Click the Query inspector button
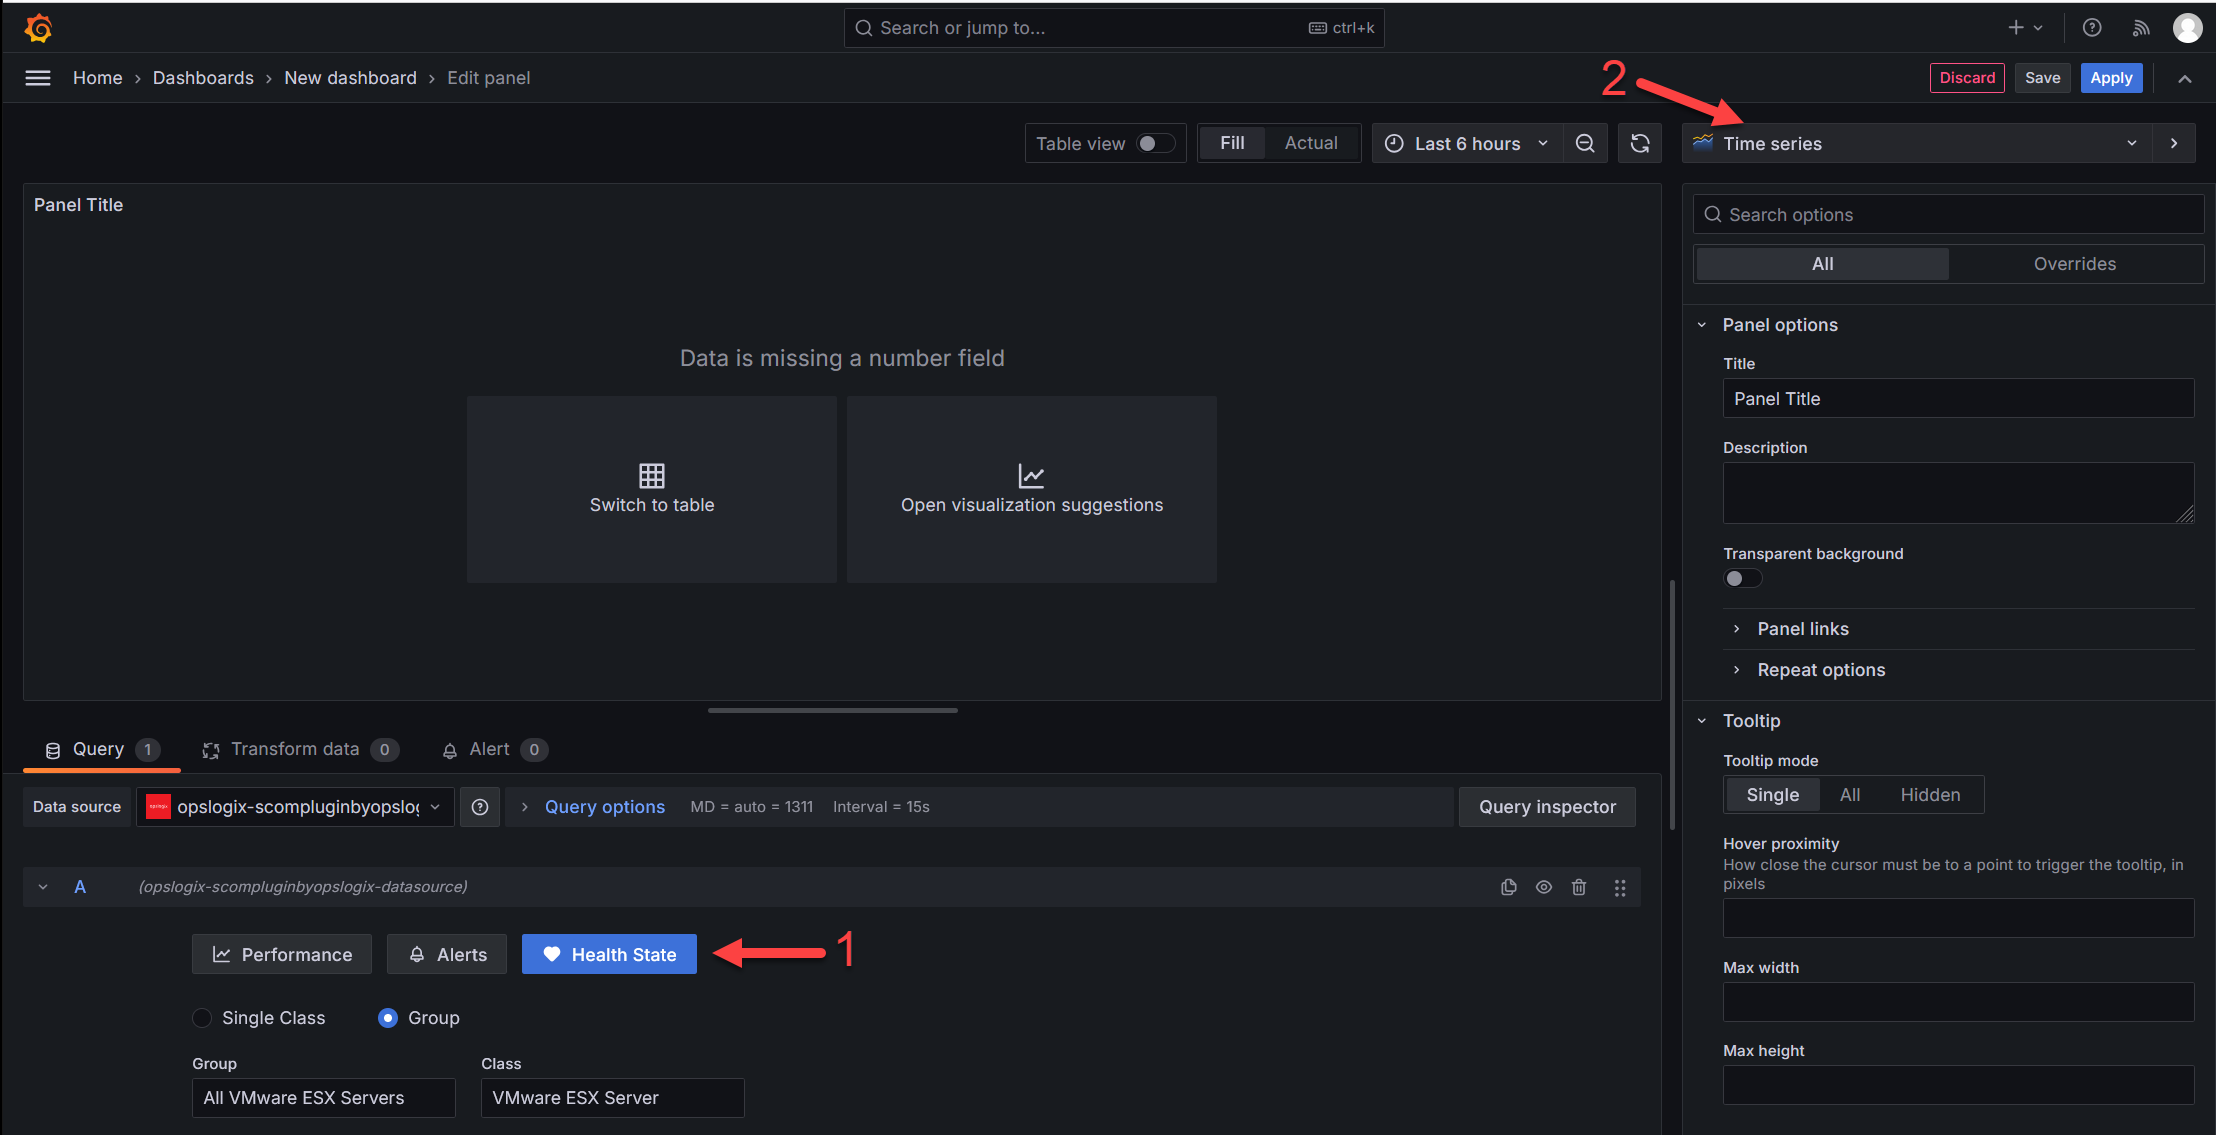 click(1546, 807)
